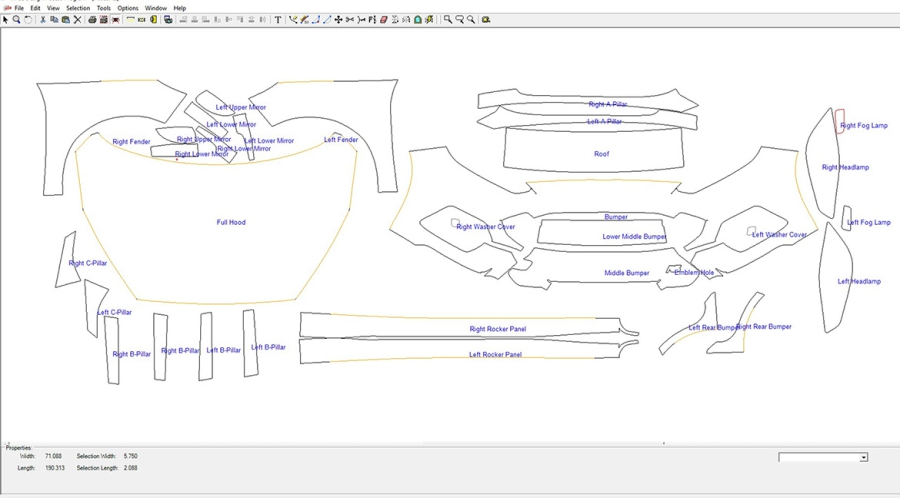This screenshot has height=498, width=900.
Task: Click the last plain magnifier icon
Action: [471, 20]
